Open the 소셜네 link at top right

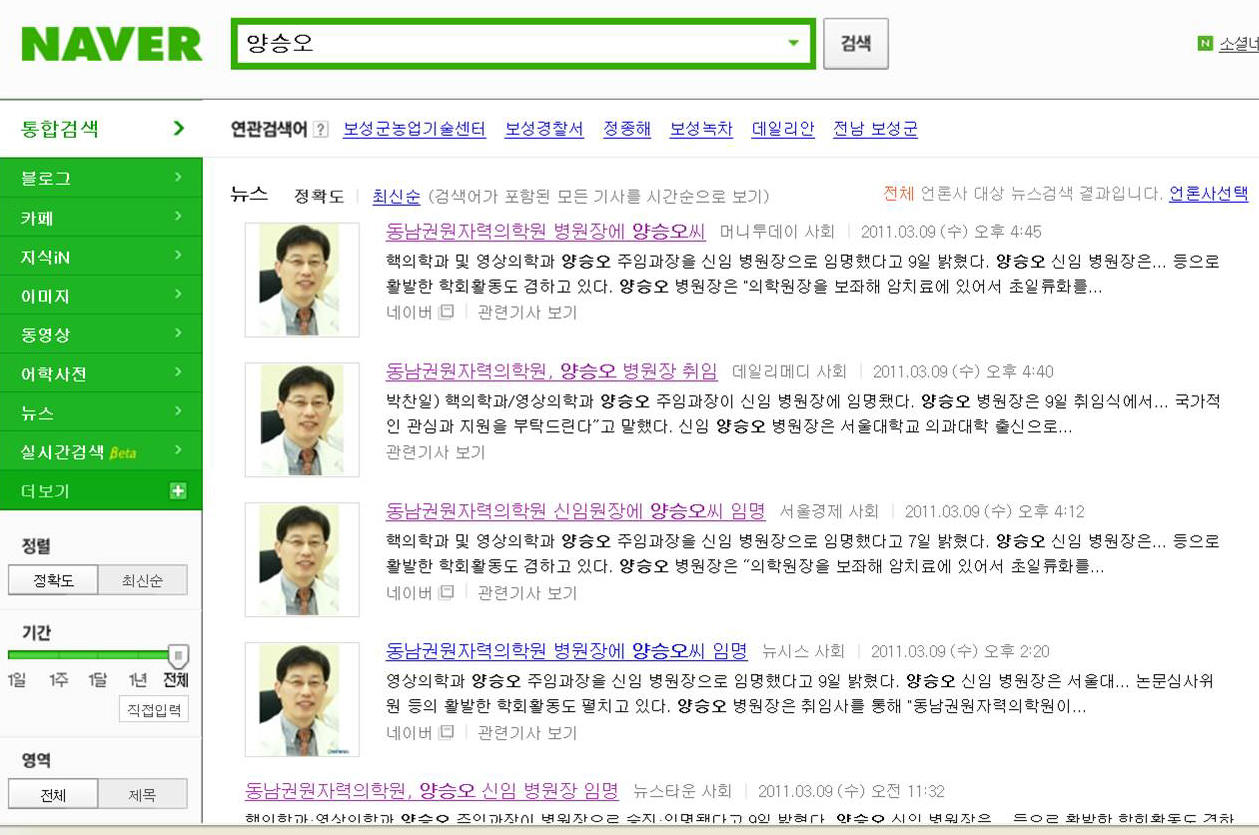coord(1238,44)
